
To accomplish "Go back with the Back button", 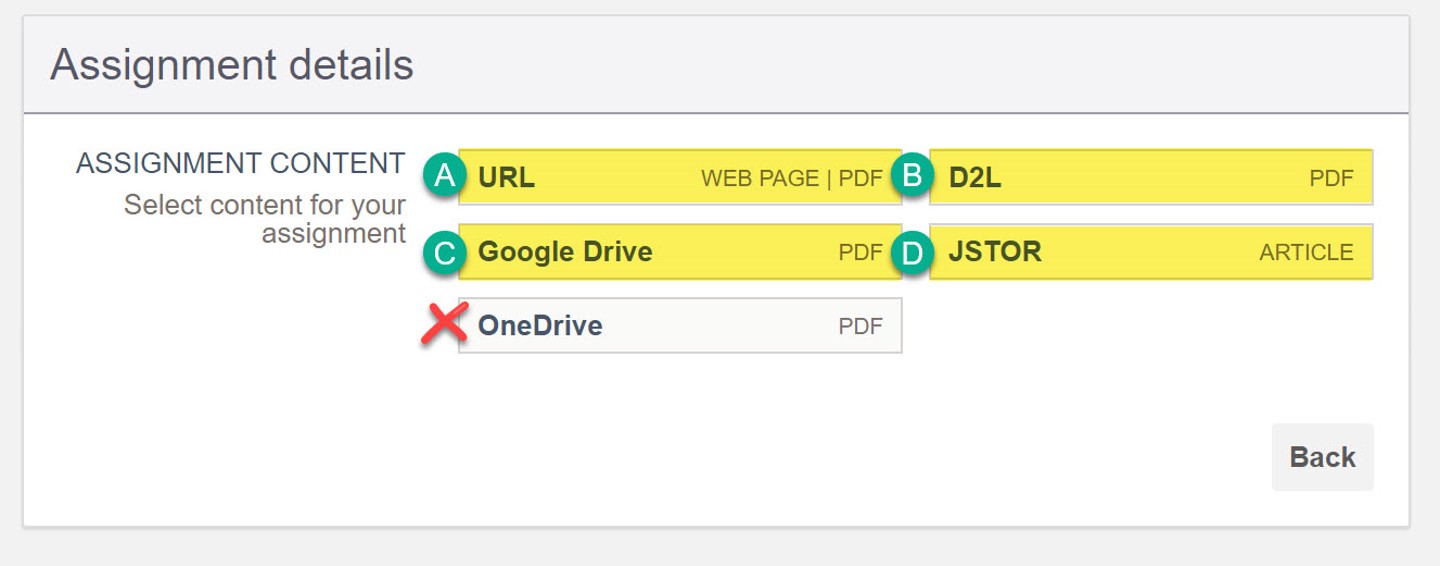I will (1322, 457).
